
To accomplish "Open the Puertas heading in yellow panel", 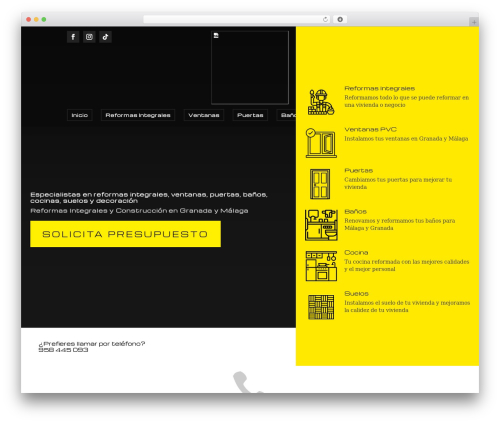I will tap(358, 170).
